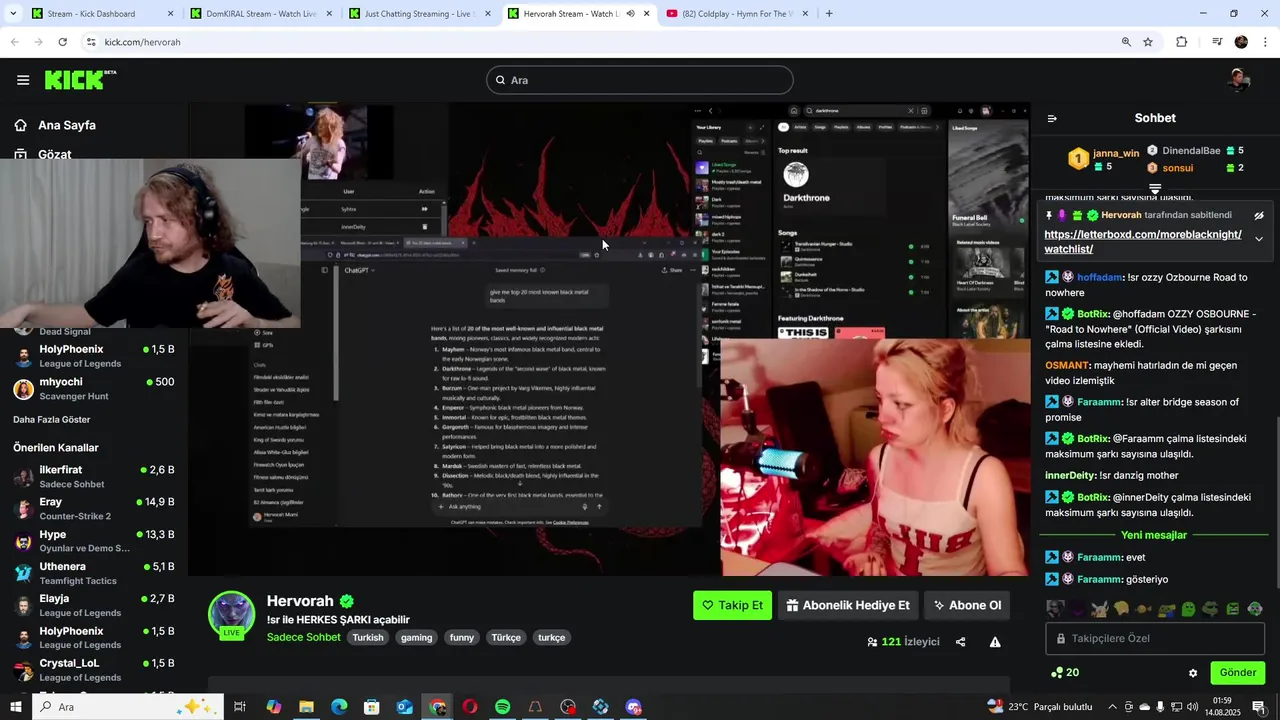Select the Türkçe tag

(506, 637)
